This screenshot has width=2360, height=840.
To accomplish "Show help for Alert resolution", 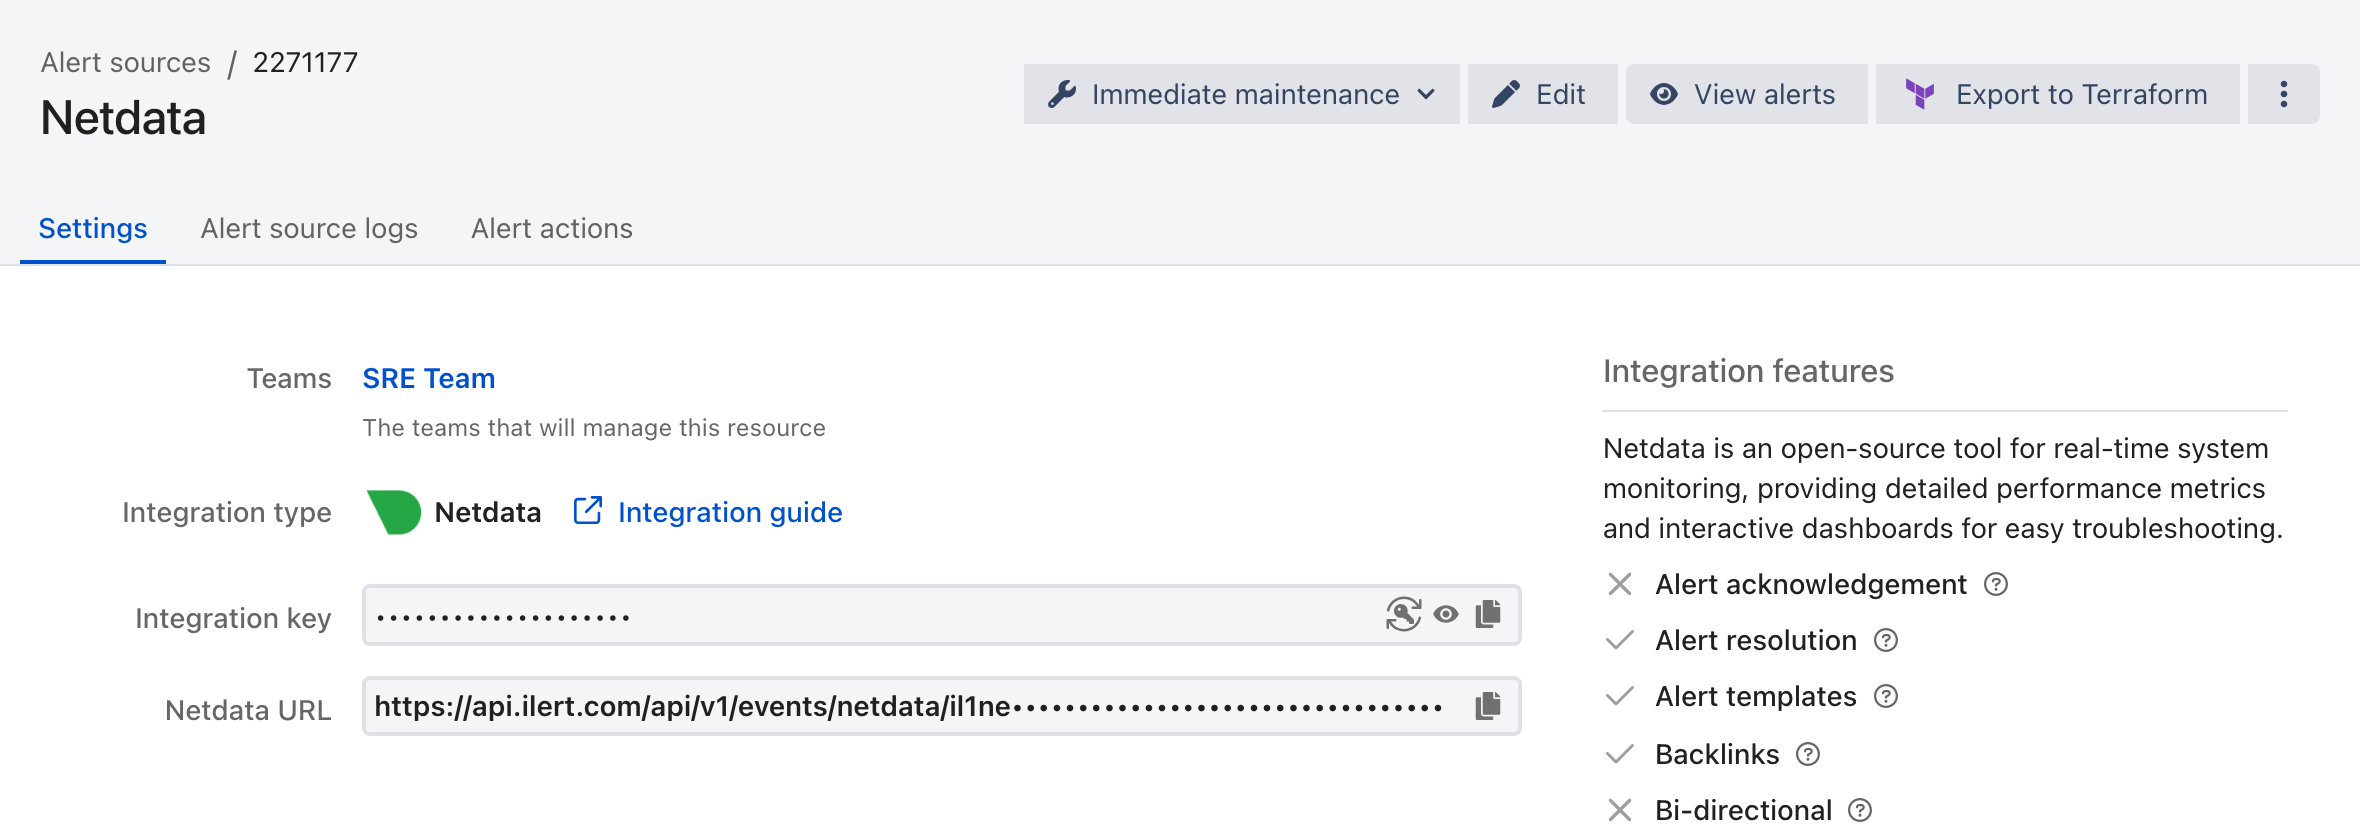I will pos(1886,640).
